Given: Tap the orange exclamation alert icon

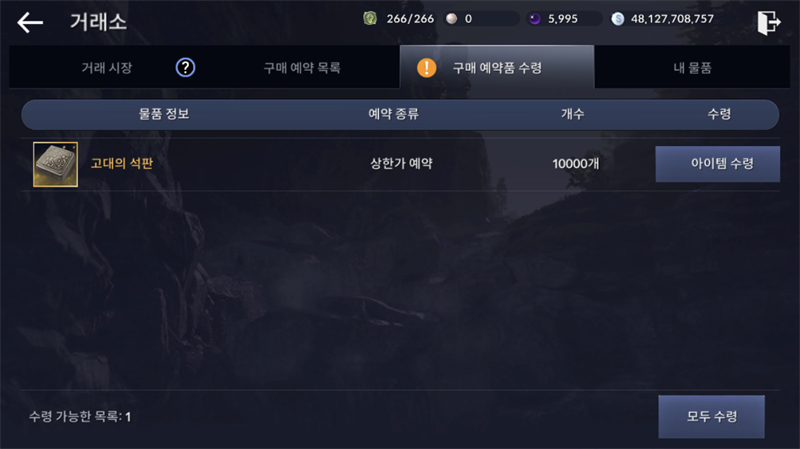Looking at the screenshot, I should 427,67.
